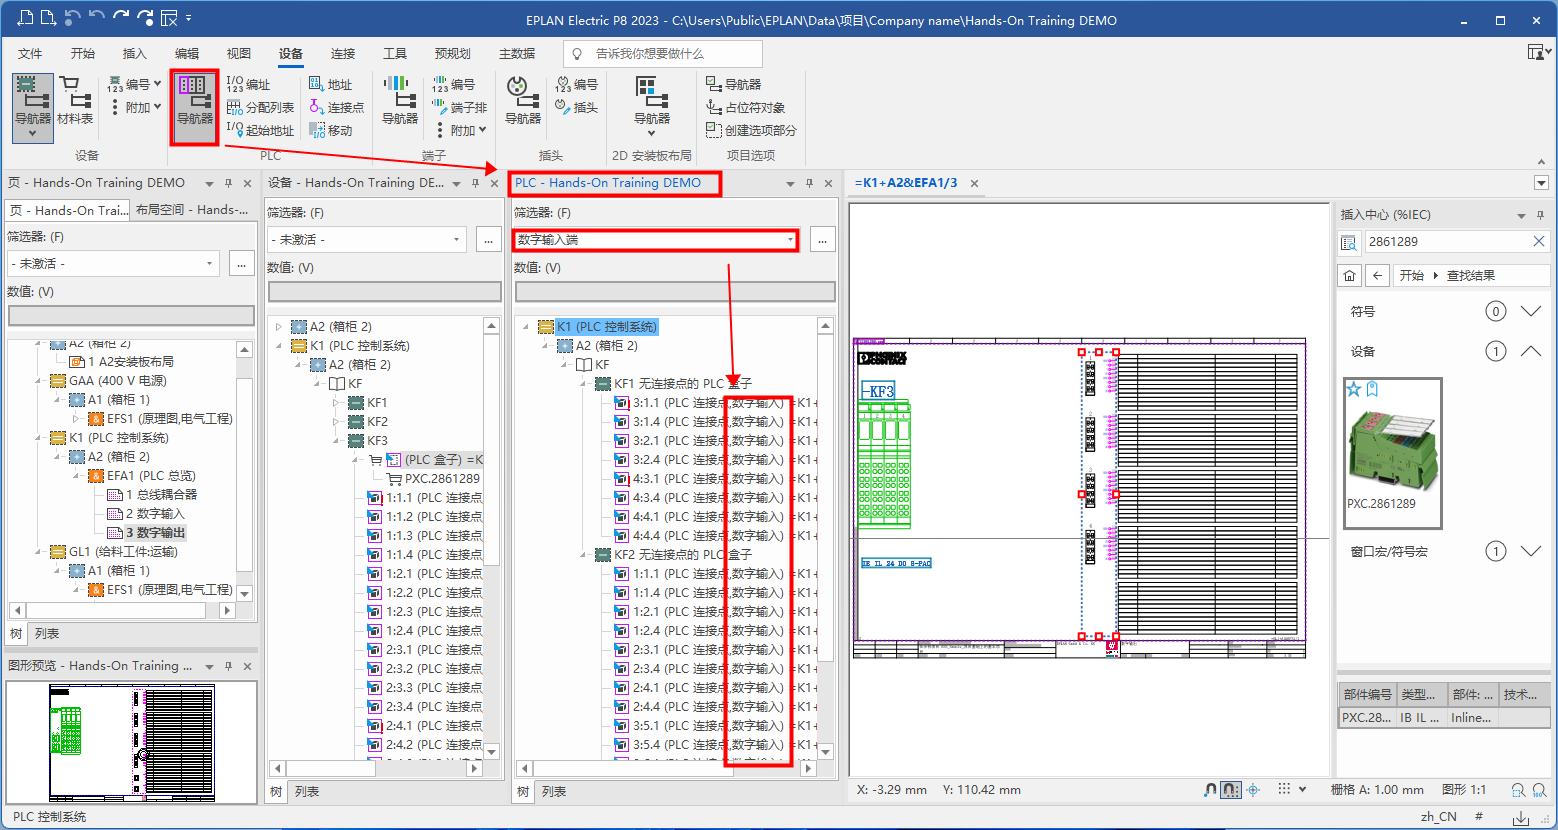1558x830 pixels.
Task: Select KF3 in the 设备 navigator
Action: coord(377,440)
